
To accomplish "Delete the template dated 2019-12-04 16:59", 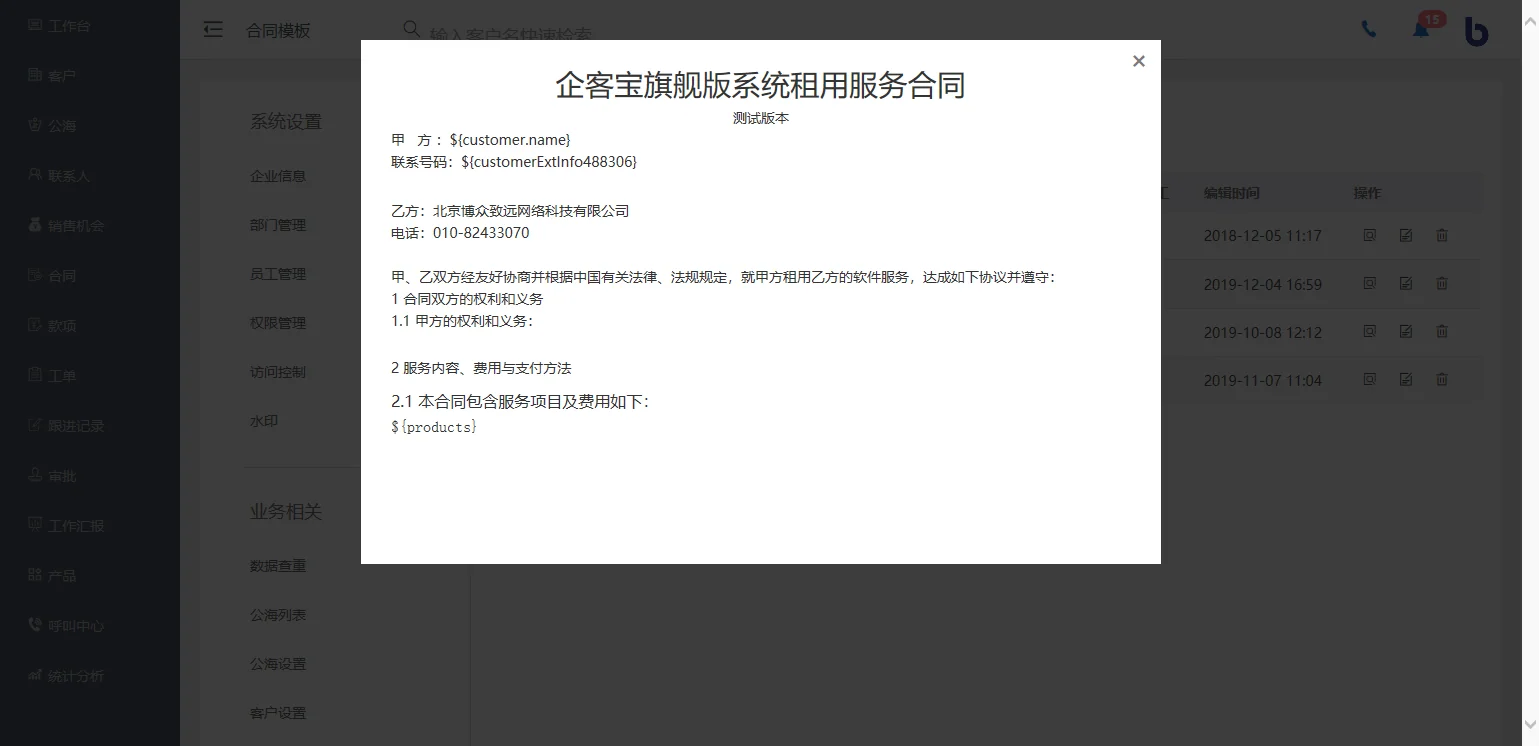I will [1442, 284].
